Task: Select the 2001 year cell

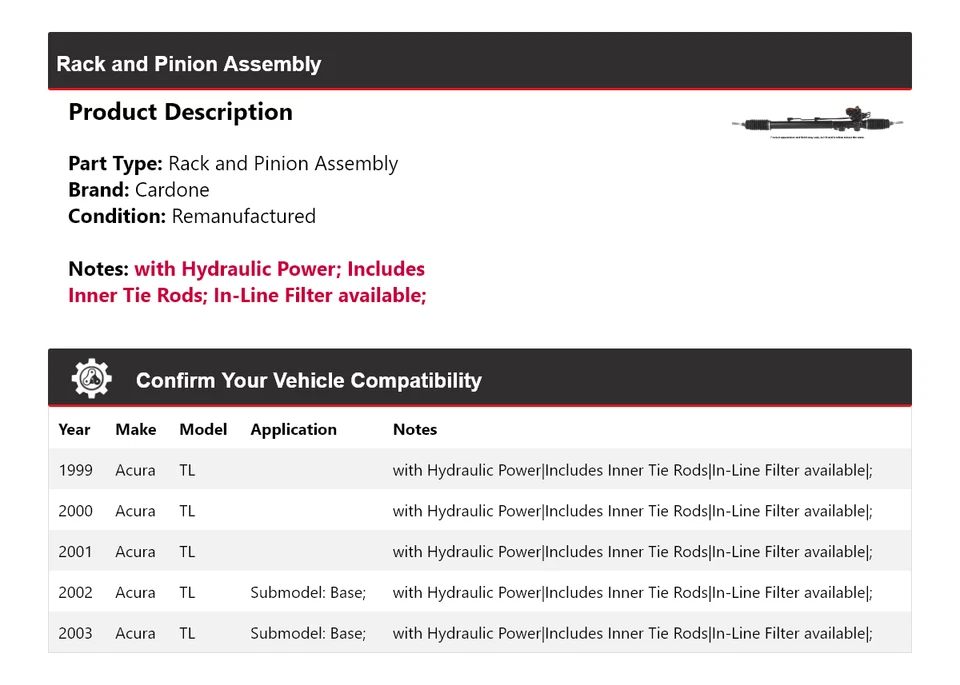Action: [75, 552]
